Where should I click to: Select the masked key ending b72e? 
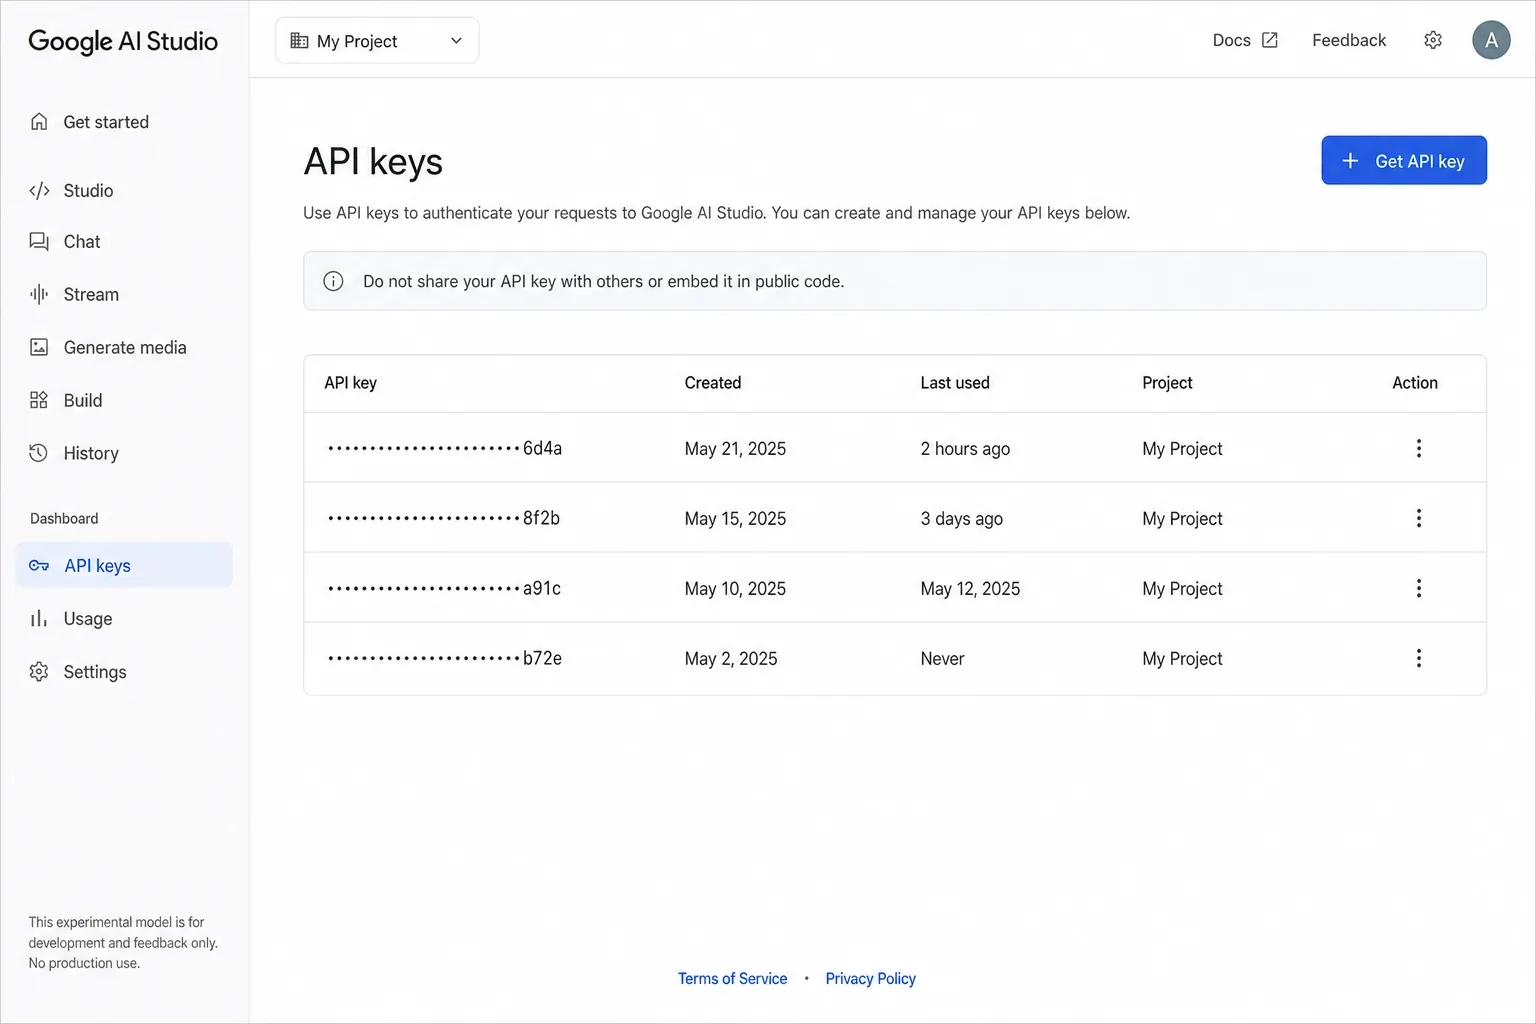445,658
